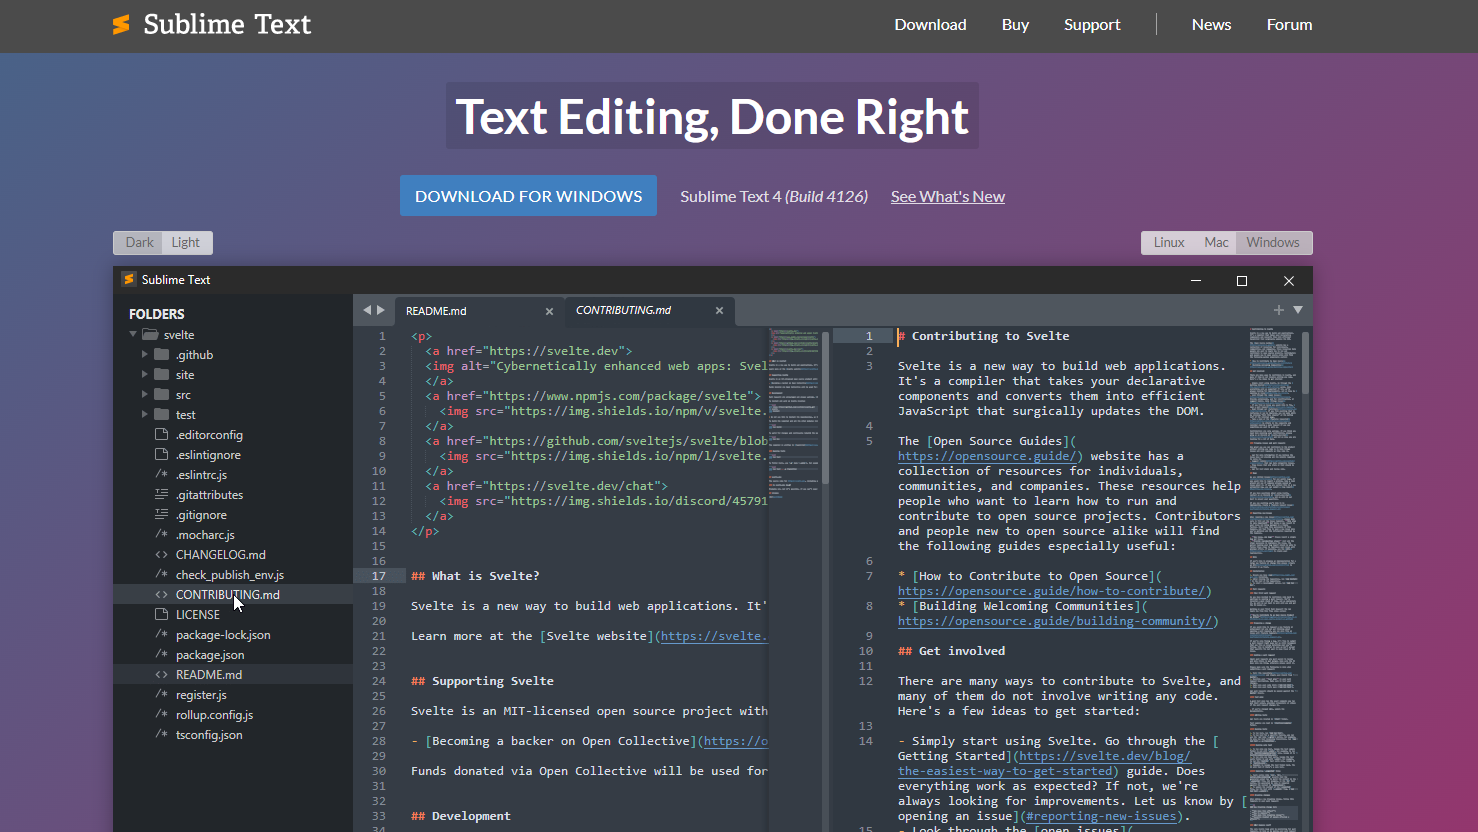
Task: Switch to the README.md tab
Action: [437, 311]
